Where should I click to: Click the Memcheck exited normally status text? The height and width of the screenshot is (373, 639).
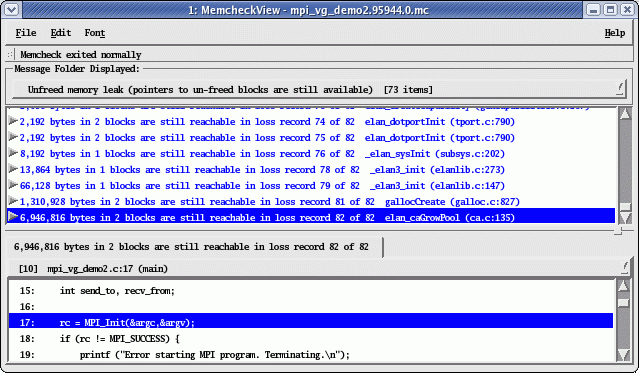81,55
